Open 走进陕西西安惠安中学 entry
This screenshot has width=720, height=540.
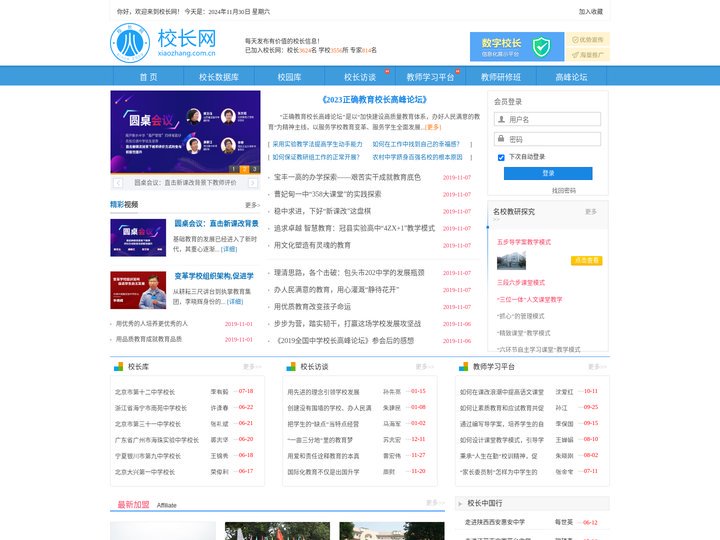tap(495, 523)
